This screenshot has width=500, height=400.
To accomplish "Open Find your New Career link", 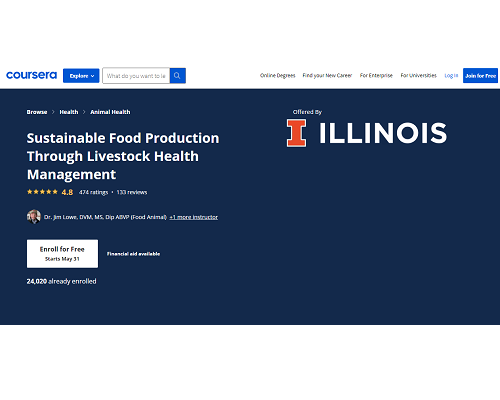I will pos(327,76).
